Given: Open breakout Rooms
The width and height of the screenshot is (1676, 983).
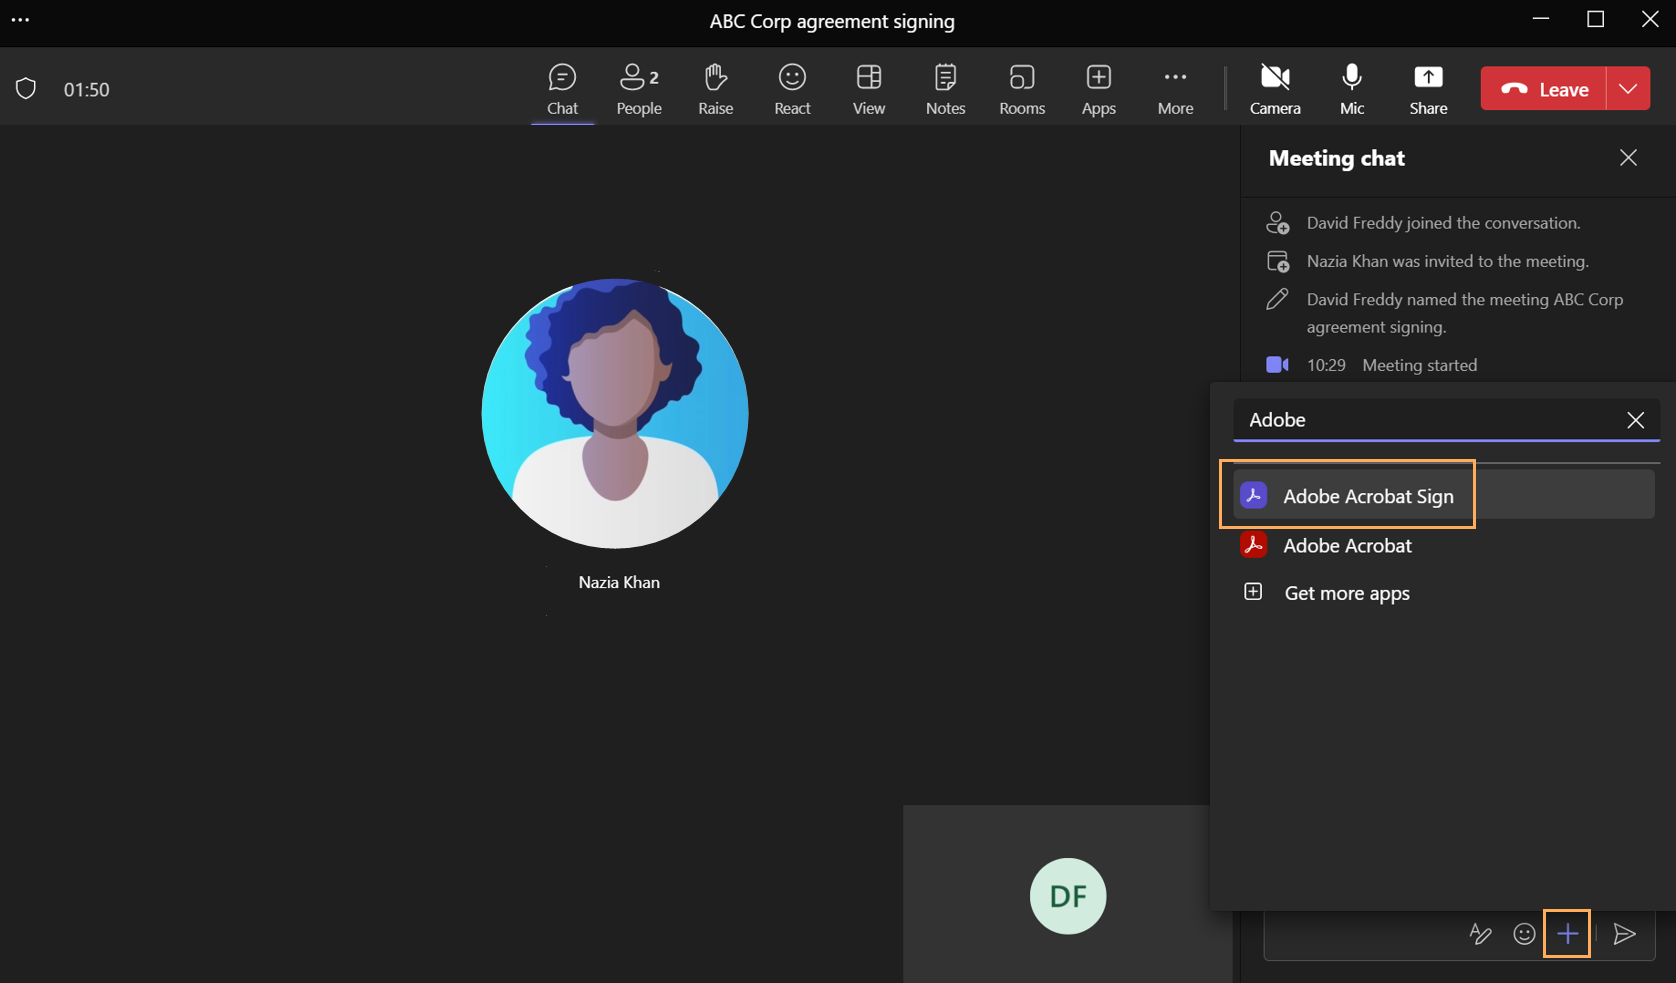Looking at the screenshot, I should tap(1022, 90).
